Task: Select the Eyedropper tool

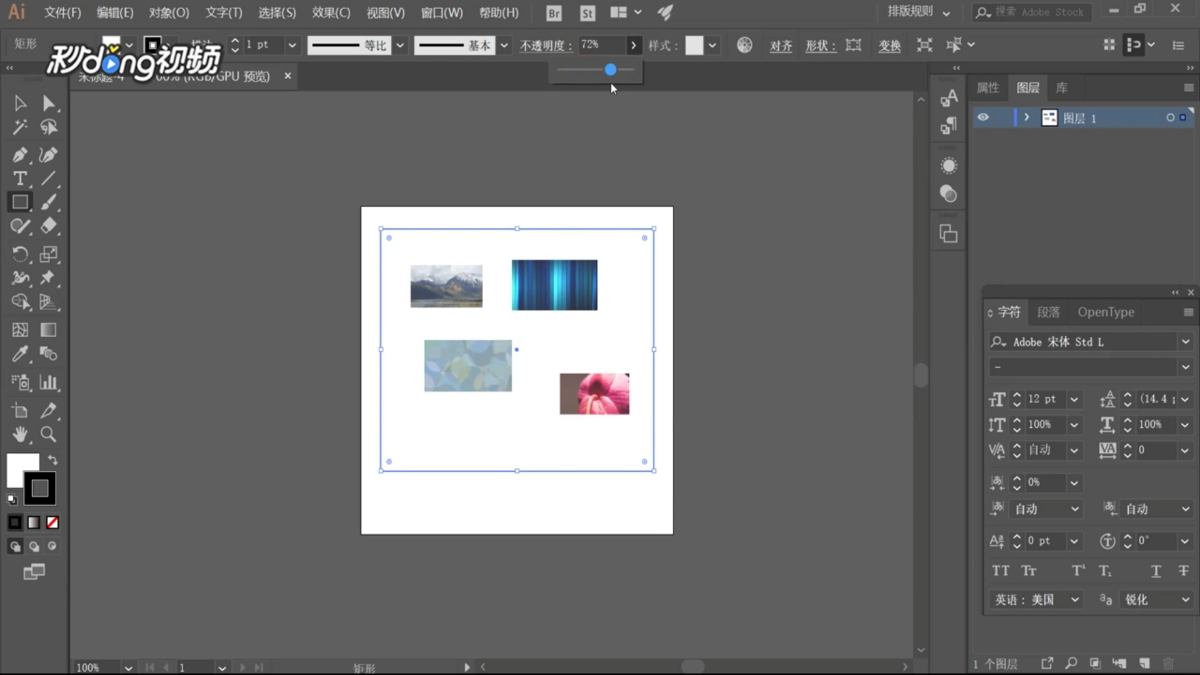Action: [20, 354]
